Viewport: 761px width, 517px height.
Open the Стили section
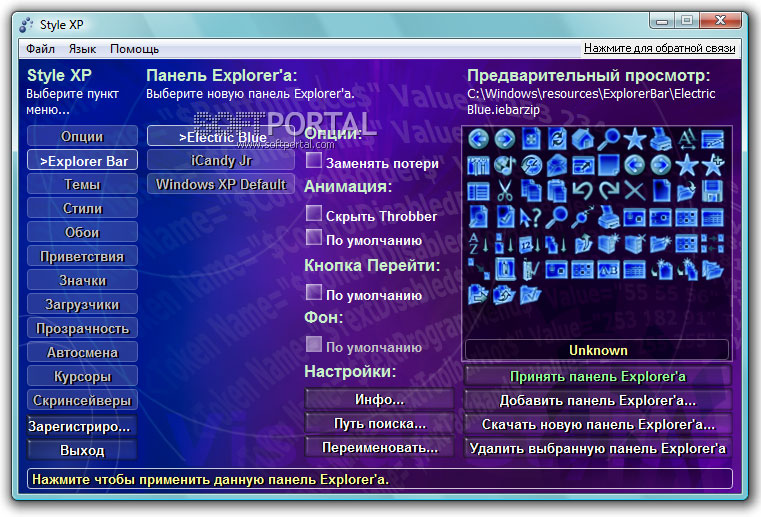point(82,208)
